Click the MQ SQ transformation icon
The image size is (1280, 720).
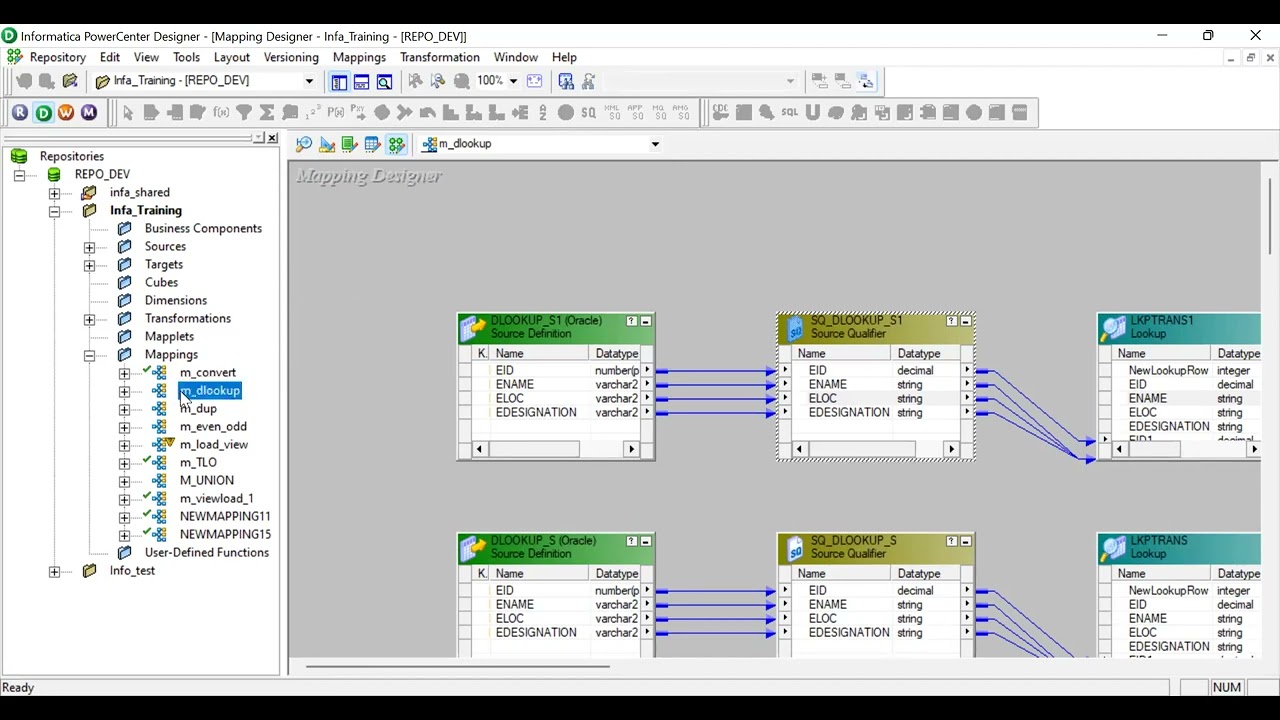(658, 113)
